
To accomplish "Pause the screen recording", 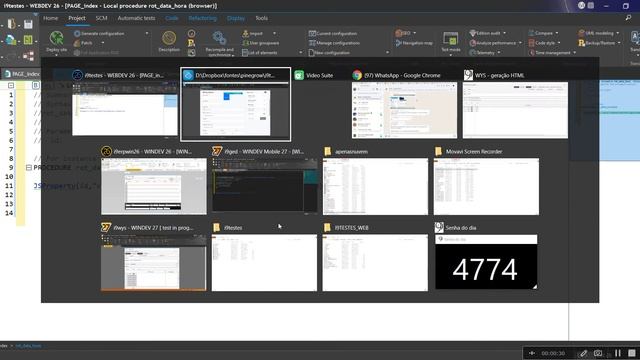I will point(618,353).
